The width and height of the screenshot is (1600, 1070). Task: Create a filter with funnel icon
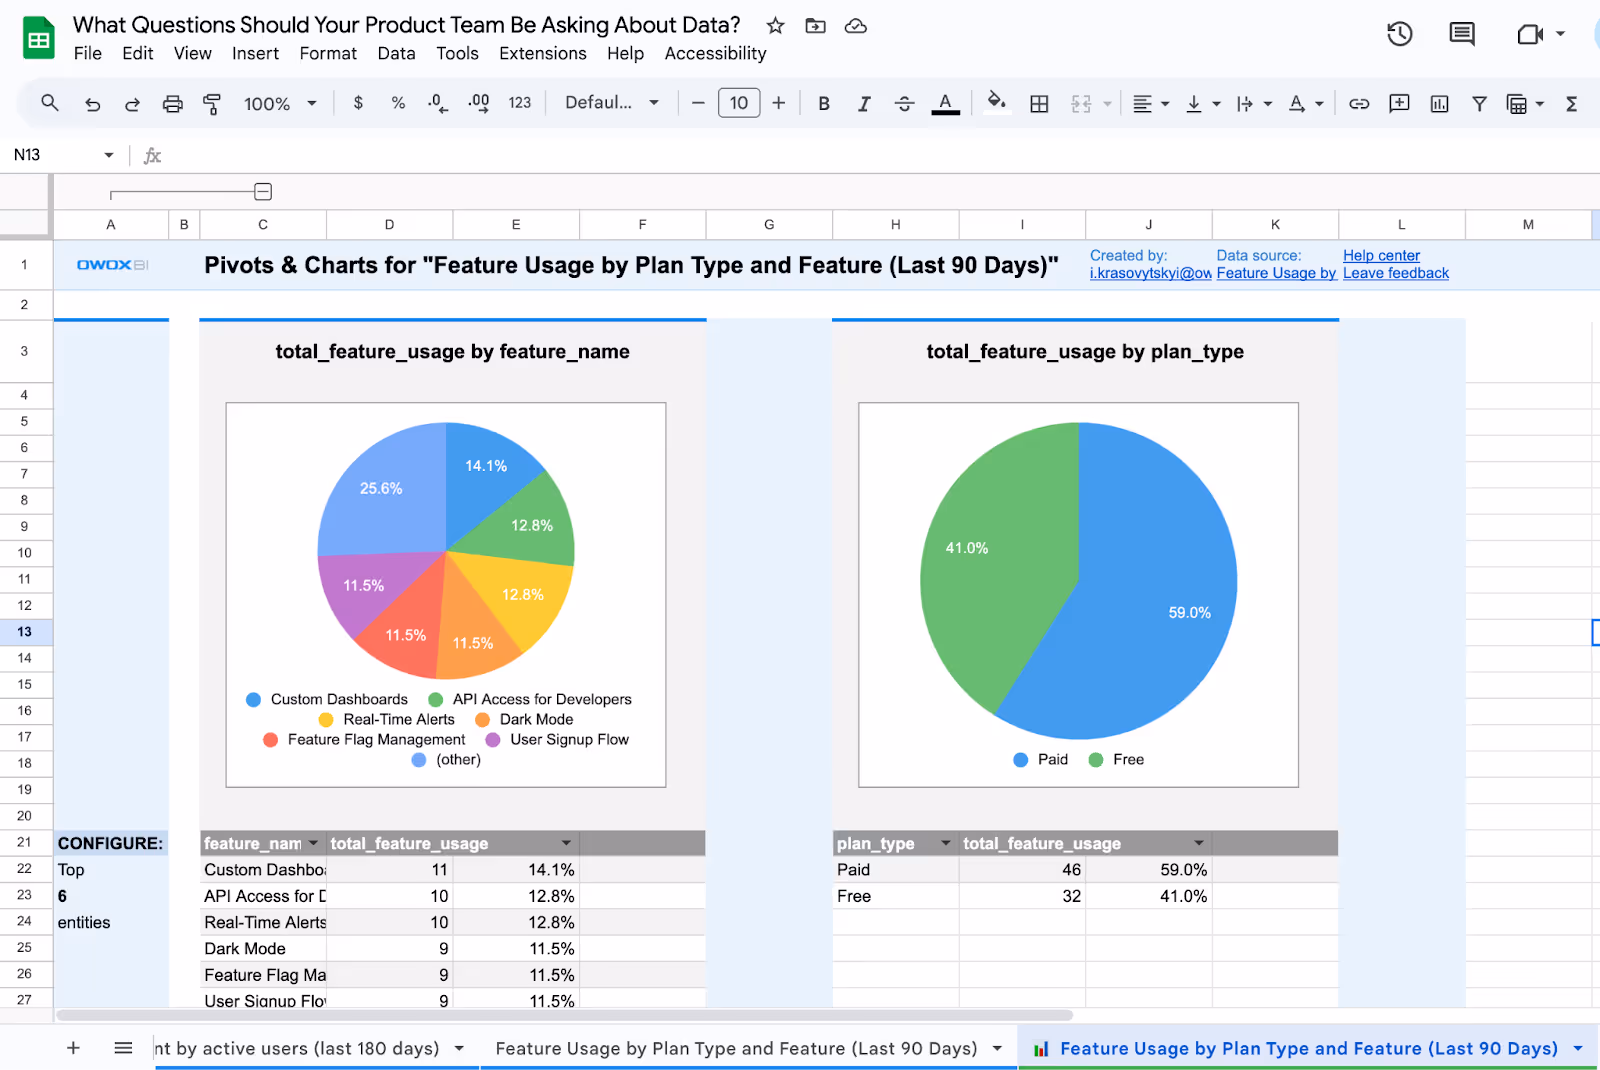click(1479, 103)
